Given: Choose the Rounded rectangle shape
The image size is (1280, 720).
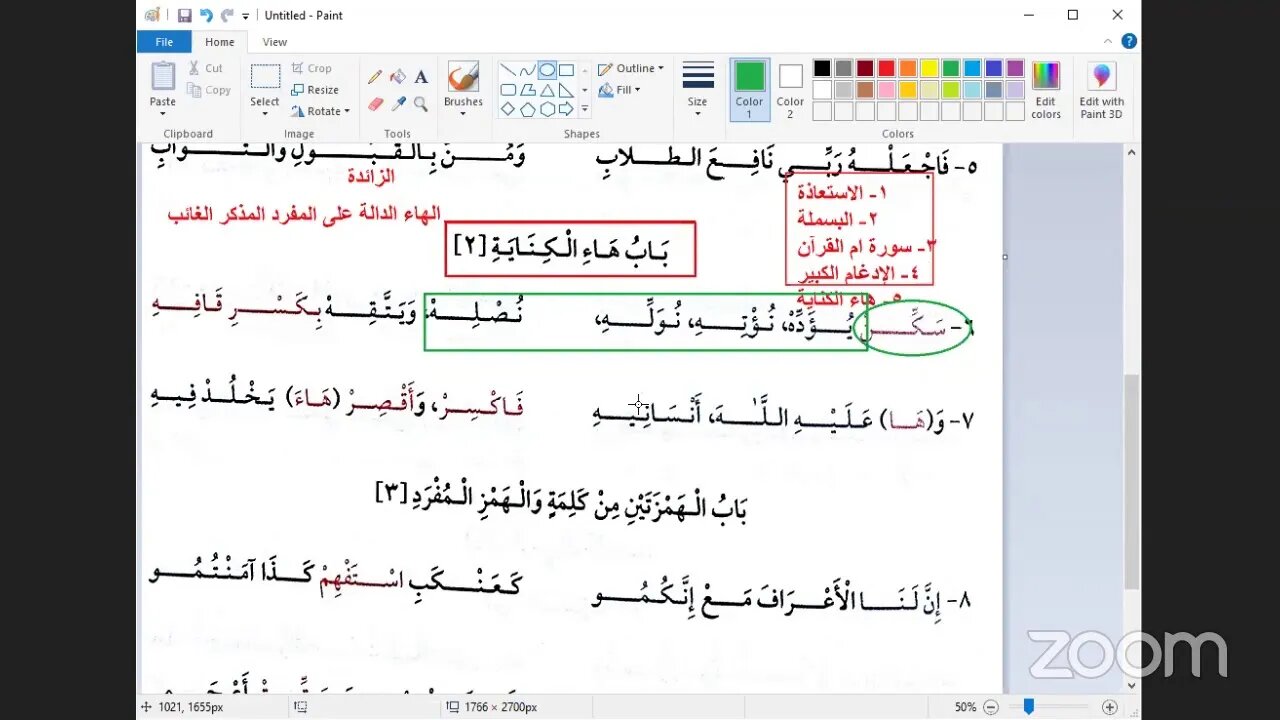Looking at the screenshot, I should pyautogui.click(x=508, y=90).
